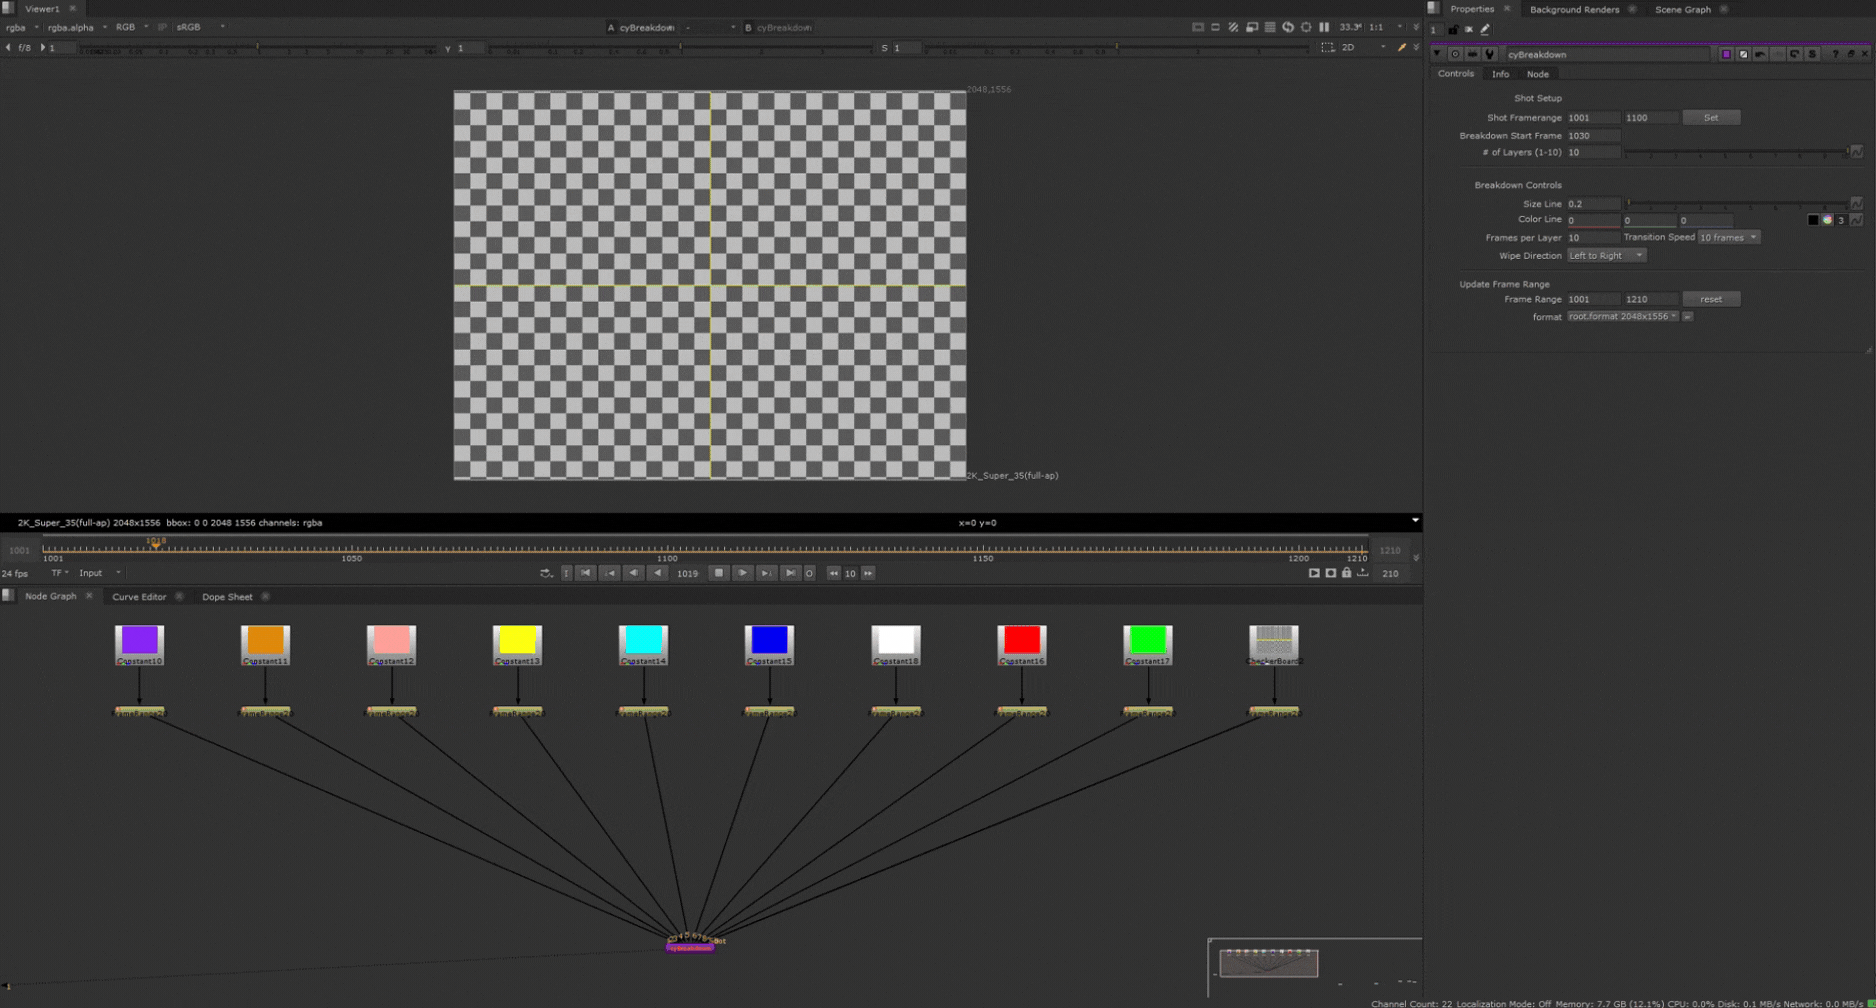
Task: Click the animation icon beside # of Layers
Action: pyautogui.click(x=1857, y=152)
